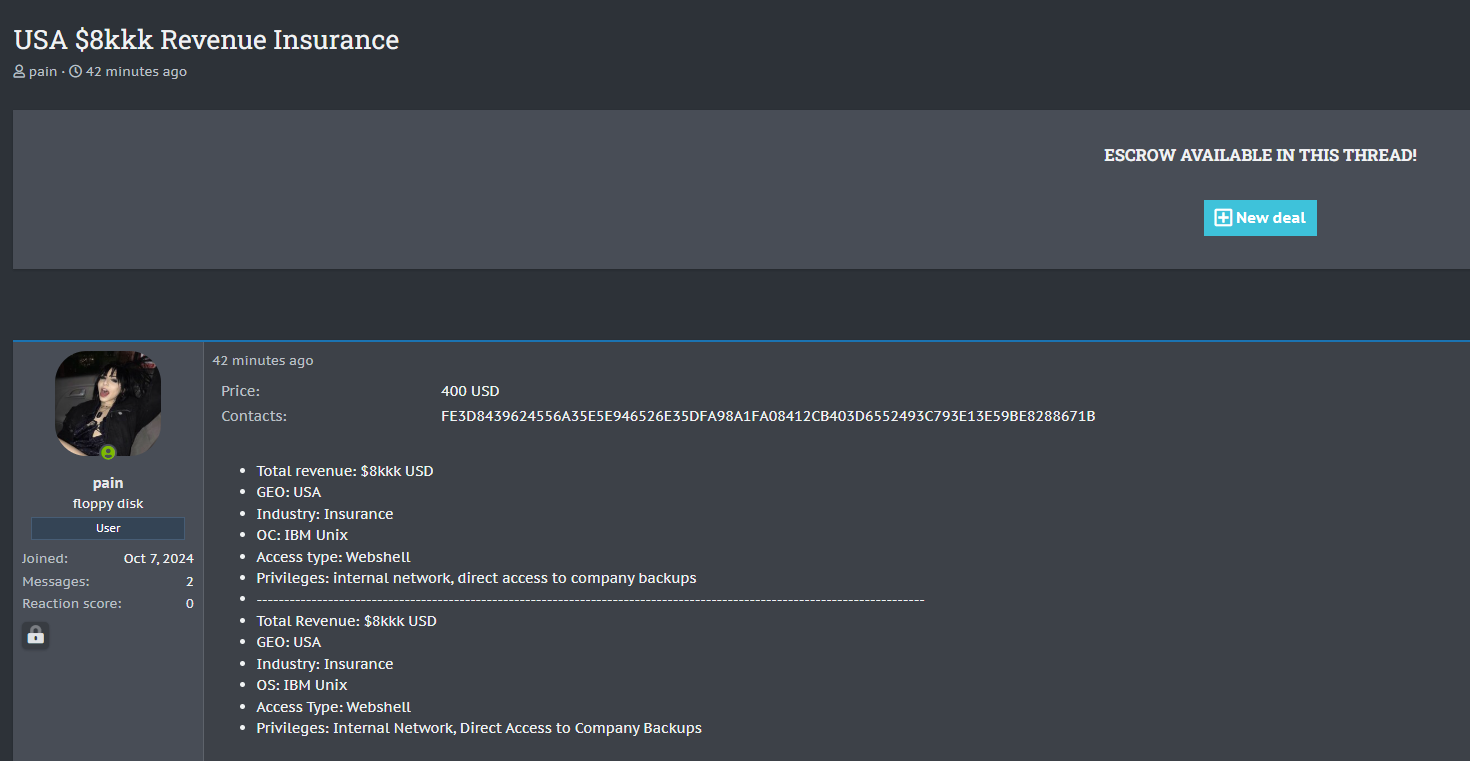
Task: Click the "User" rank banner
Action: tap(108, 528)
